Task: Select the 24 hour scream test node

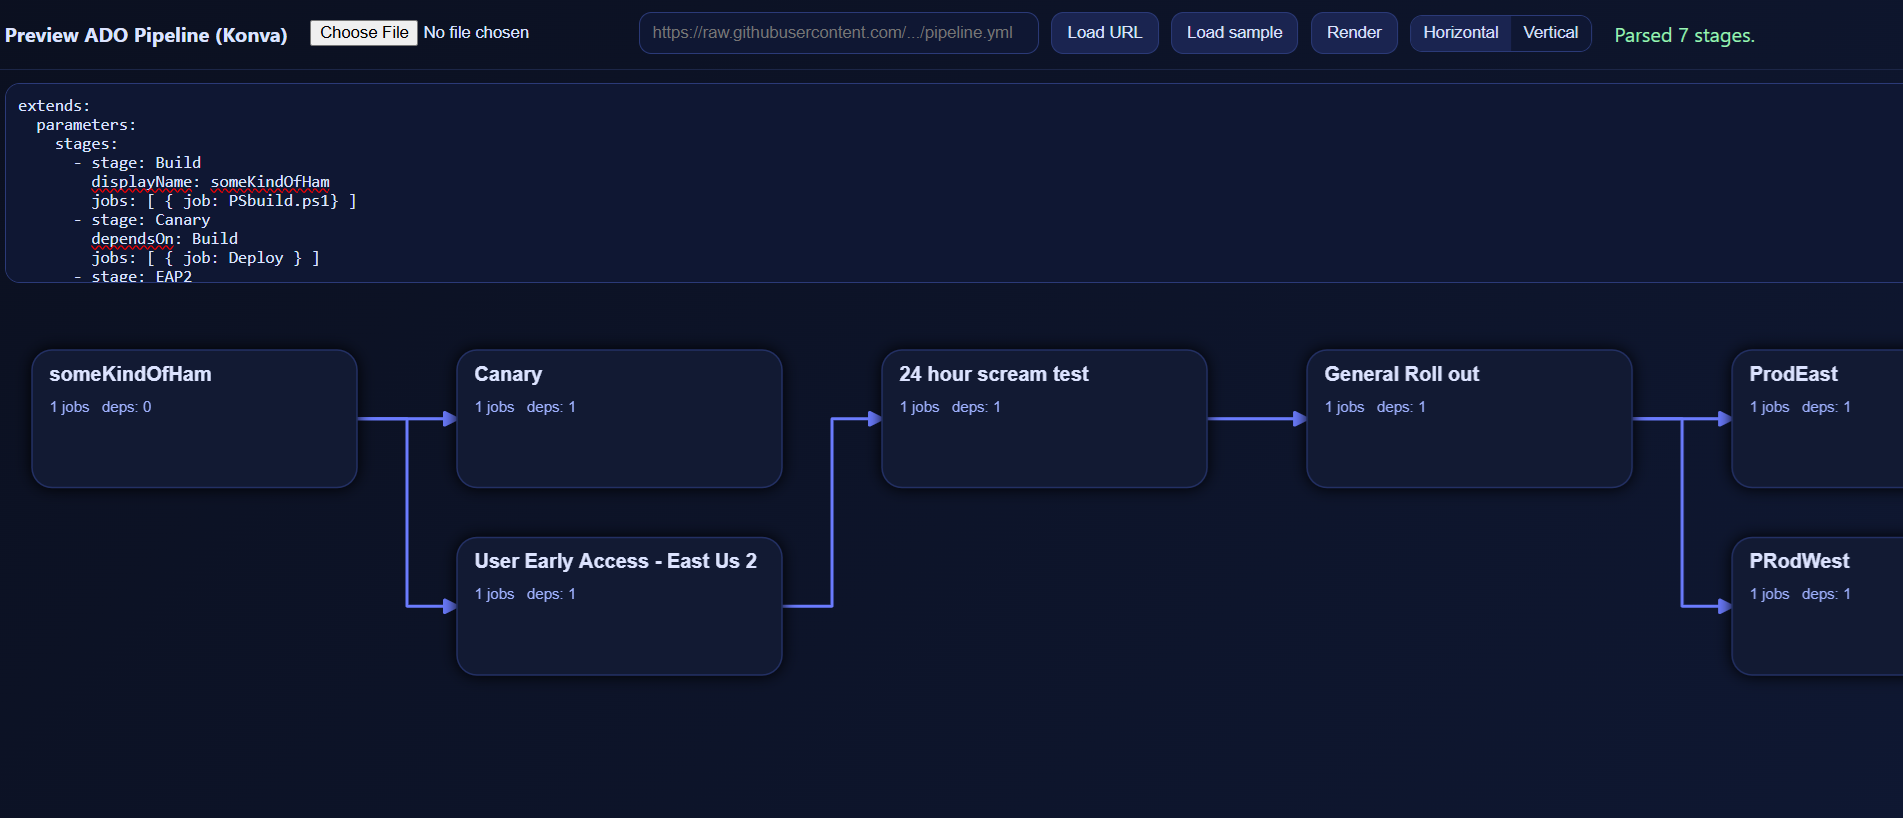Action: click(x=1044, y=418)
